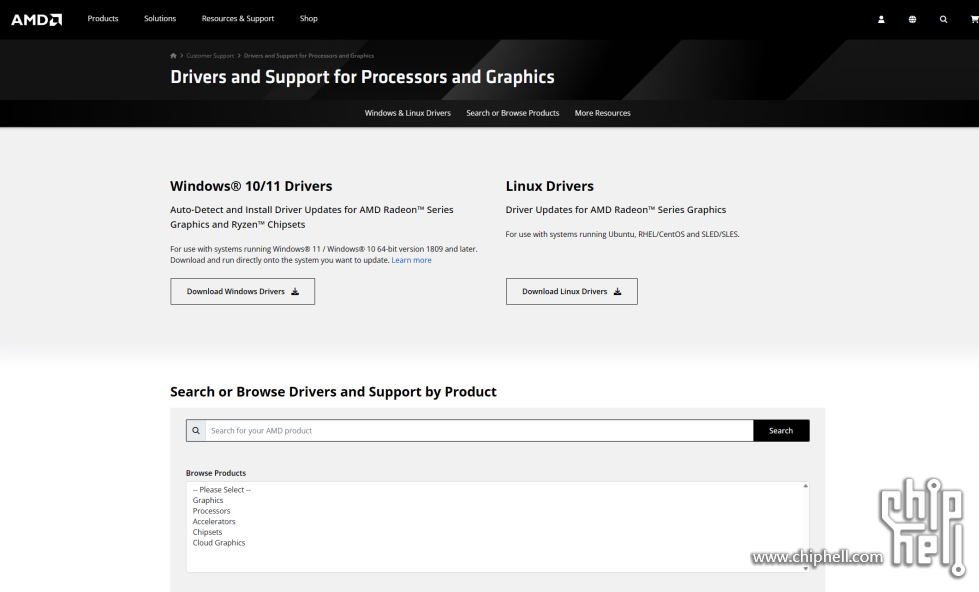Open the globe language selector icon
The image size is (979, 592).
[x=912, y=19]
